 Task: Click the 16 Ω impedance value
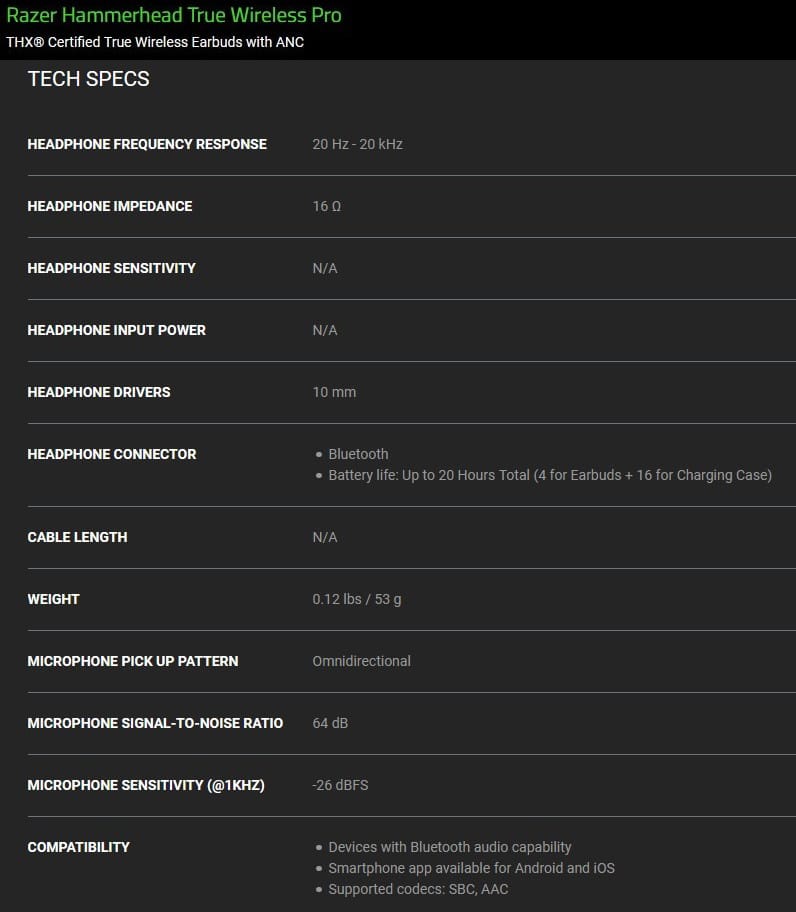tap(326, 206)
